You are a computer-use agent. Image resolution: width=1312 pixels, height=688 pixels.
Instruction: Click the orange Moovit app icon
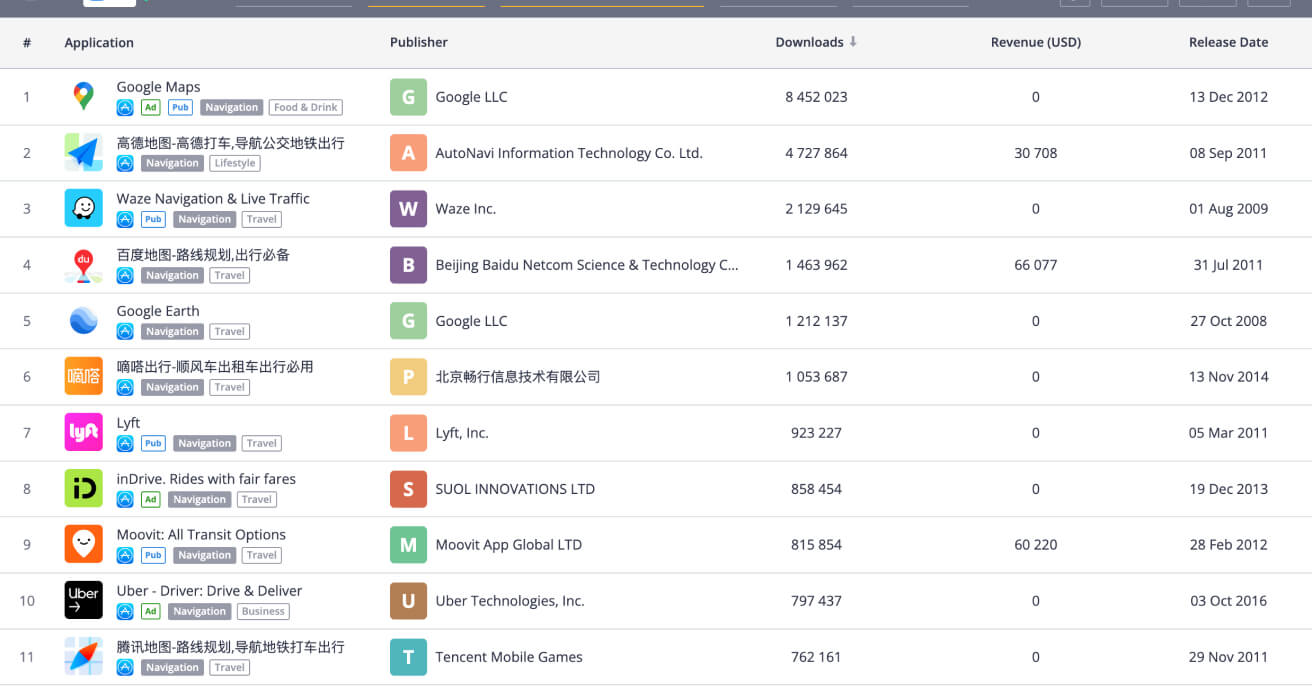point(83,545)
